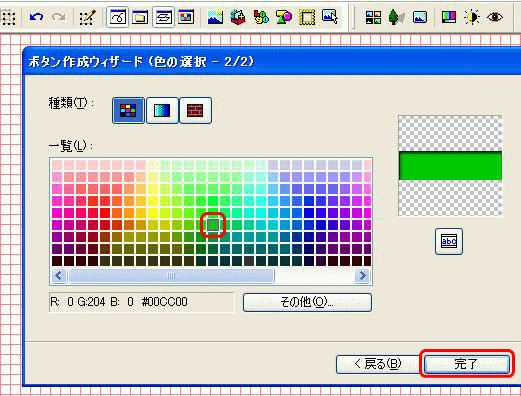The height and width of the screenshot is (396, 521).
Task: Go back with 戻る(B) button
Action: pyautogui.click(x=378, y=364)
